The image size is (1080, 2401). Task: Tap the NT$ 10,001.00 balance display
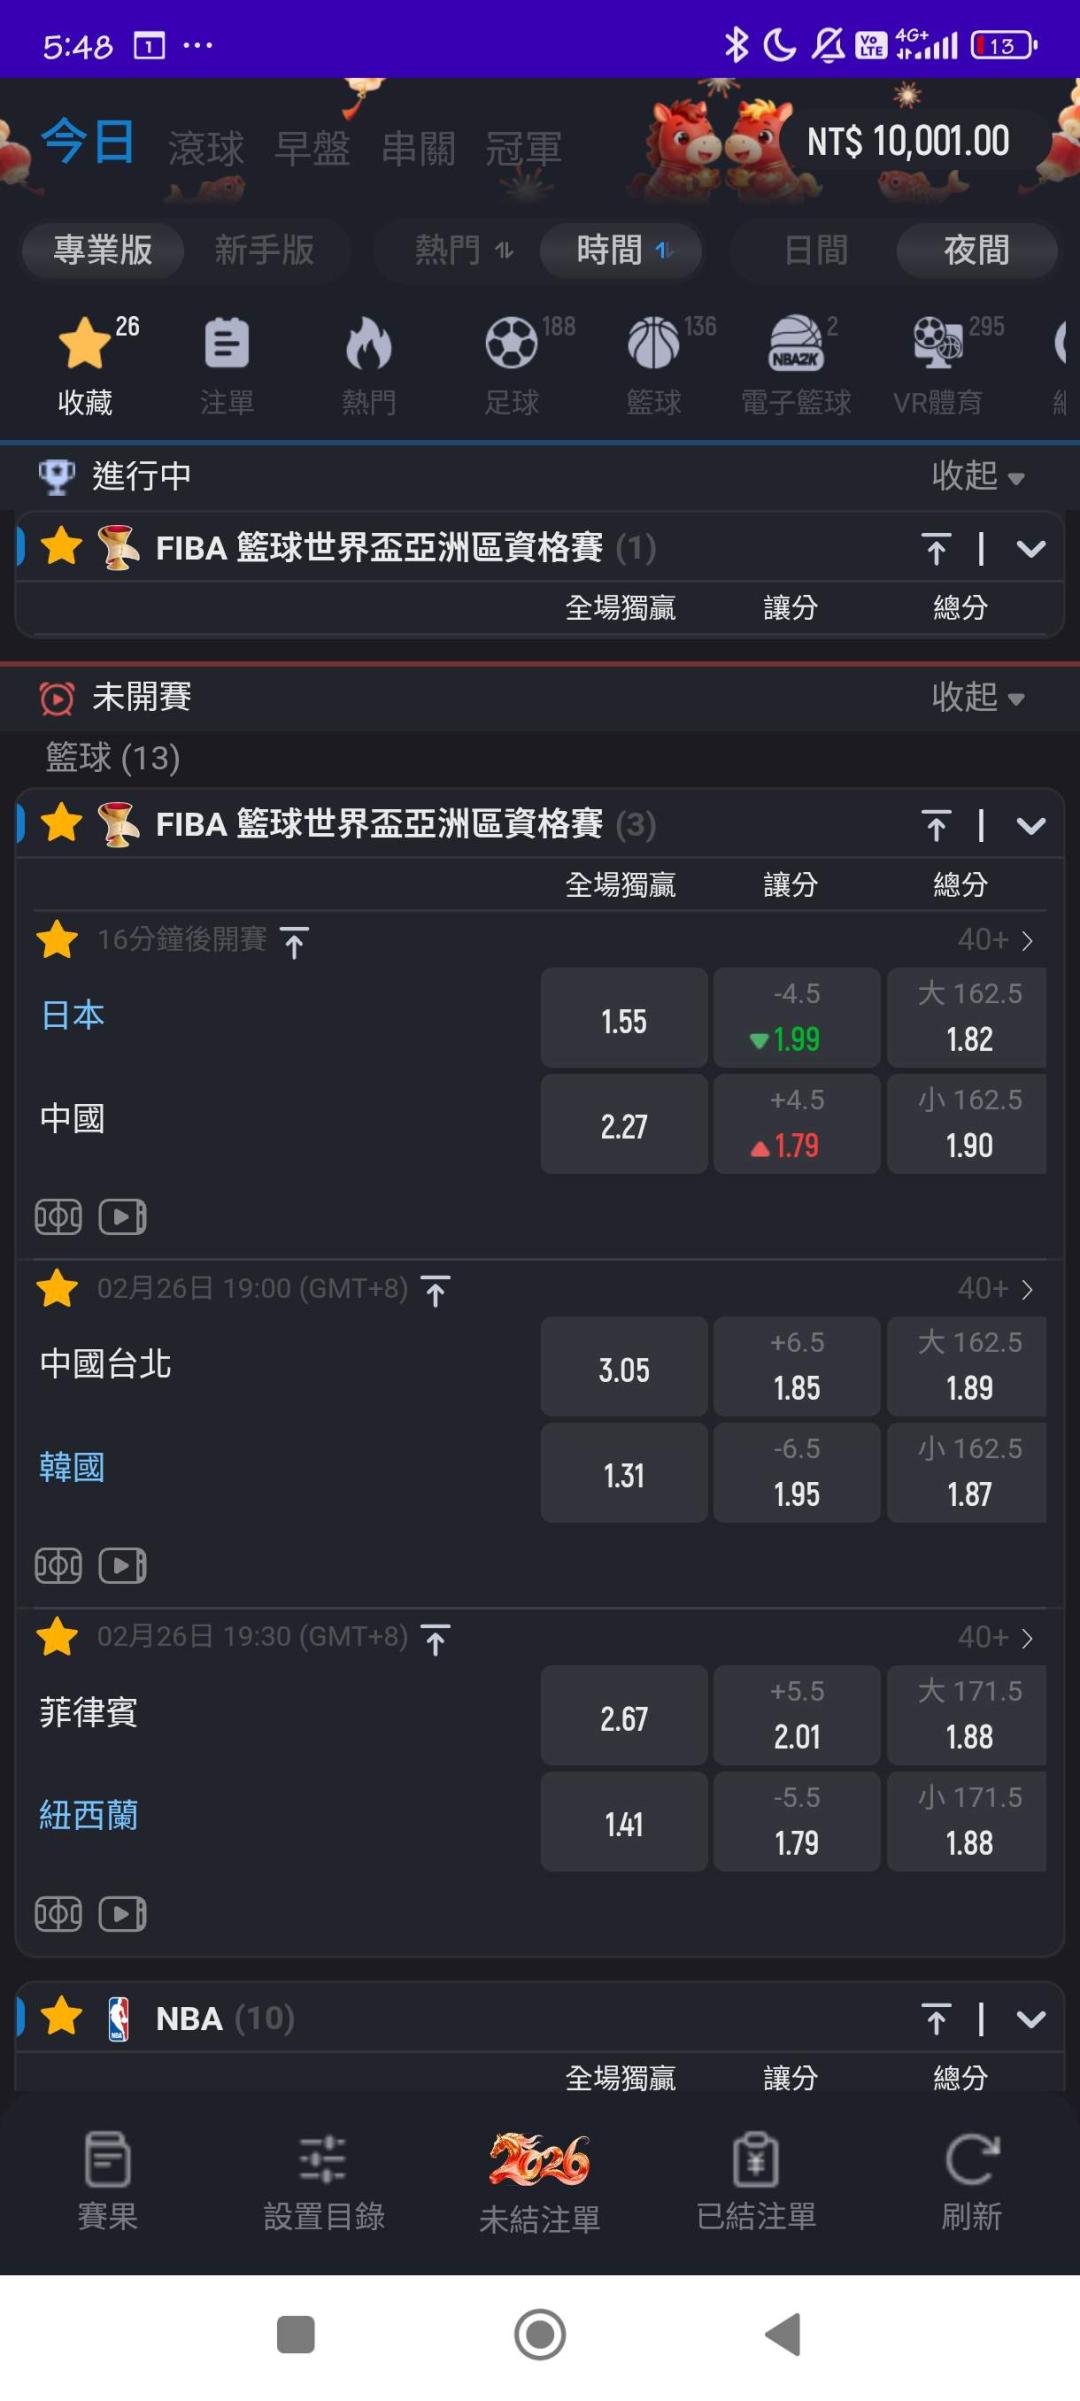pyautogui.click(x=908, y=142)
